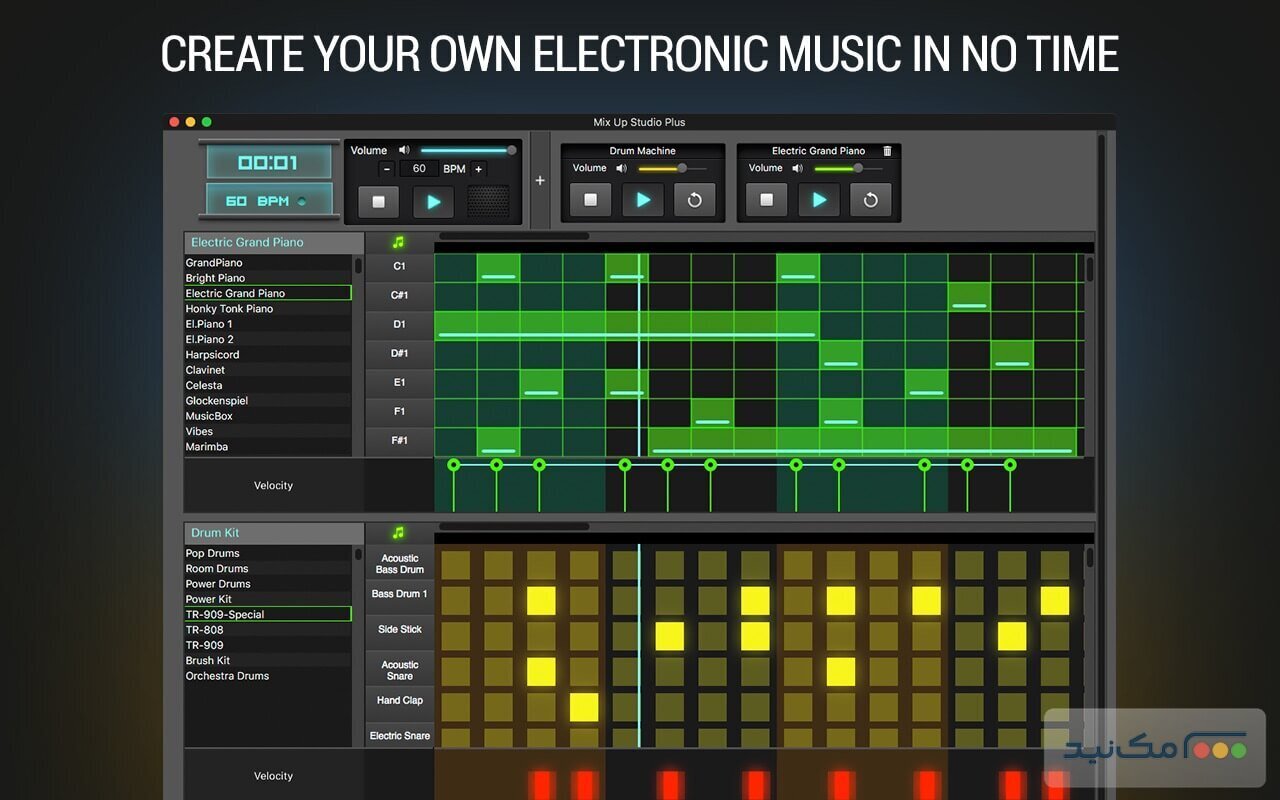Click the green music note icon above the piano roll

tap(398, 241)
